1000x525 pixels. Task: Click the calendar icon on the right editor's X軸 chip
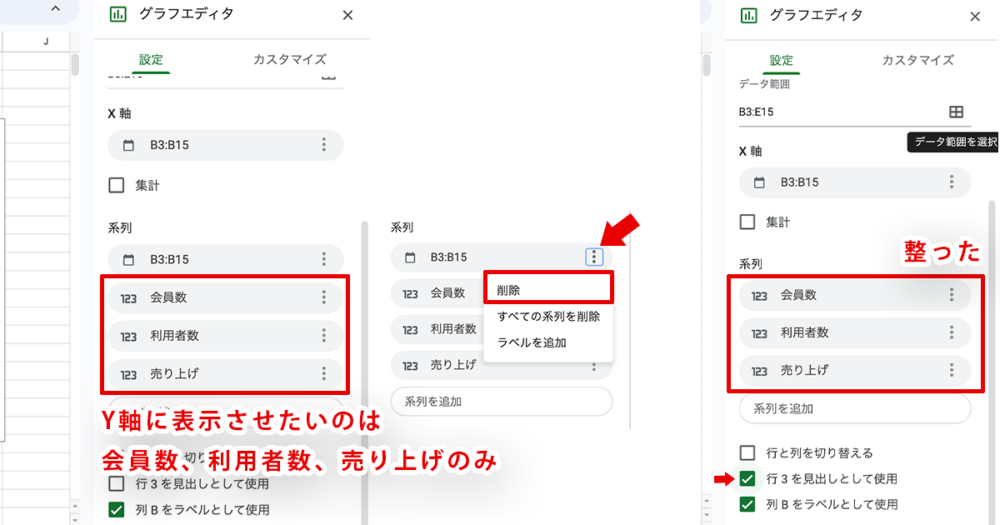pyautogui.click(x=759, y=182)
